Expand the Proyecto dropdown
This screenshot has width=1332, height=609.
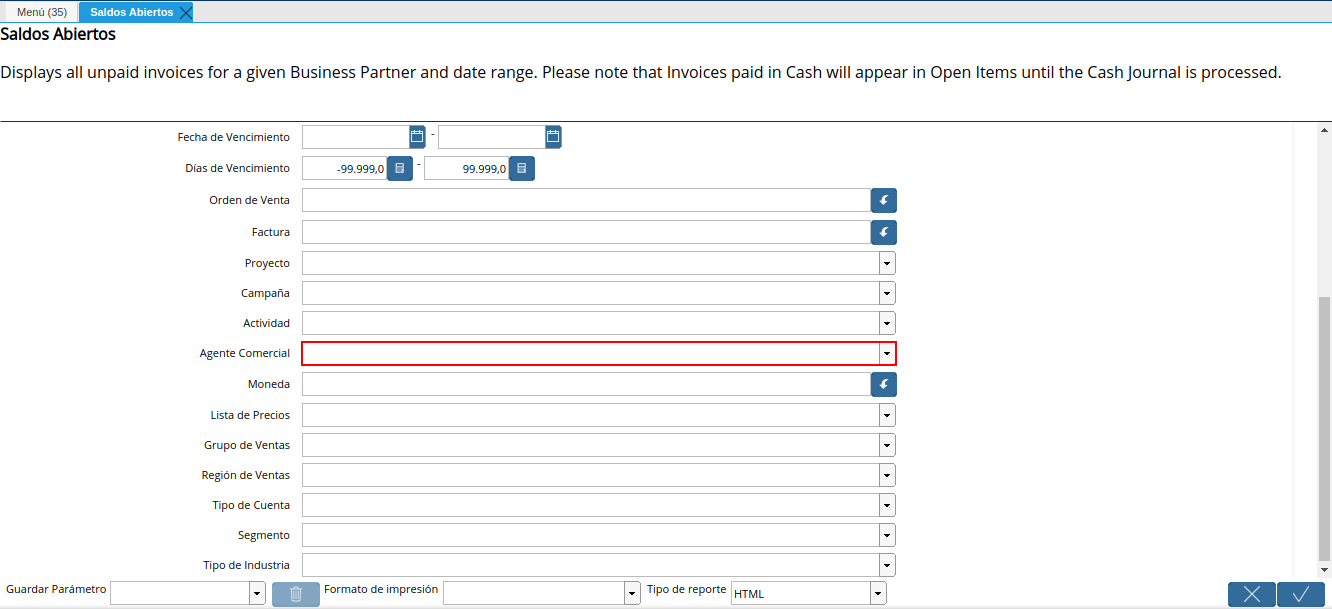click(887, 263)
